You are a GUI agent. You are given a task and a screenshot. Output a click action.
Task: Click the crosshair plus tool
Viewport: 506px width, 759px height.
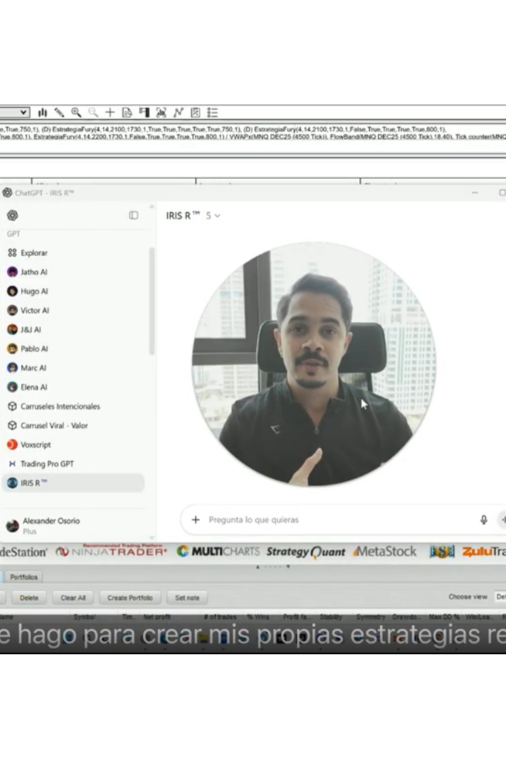click(110, 113)
